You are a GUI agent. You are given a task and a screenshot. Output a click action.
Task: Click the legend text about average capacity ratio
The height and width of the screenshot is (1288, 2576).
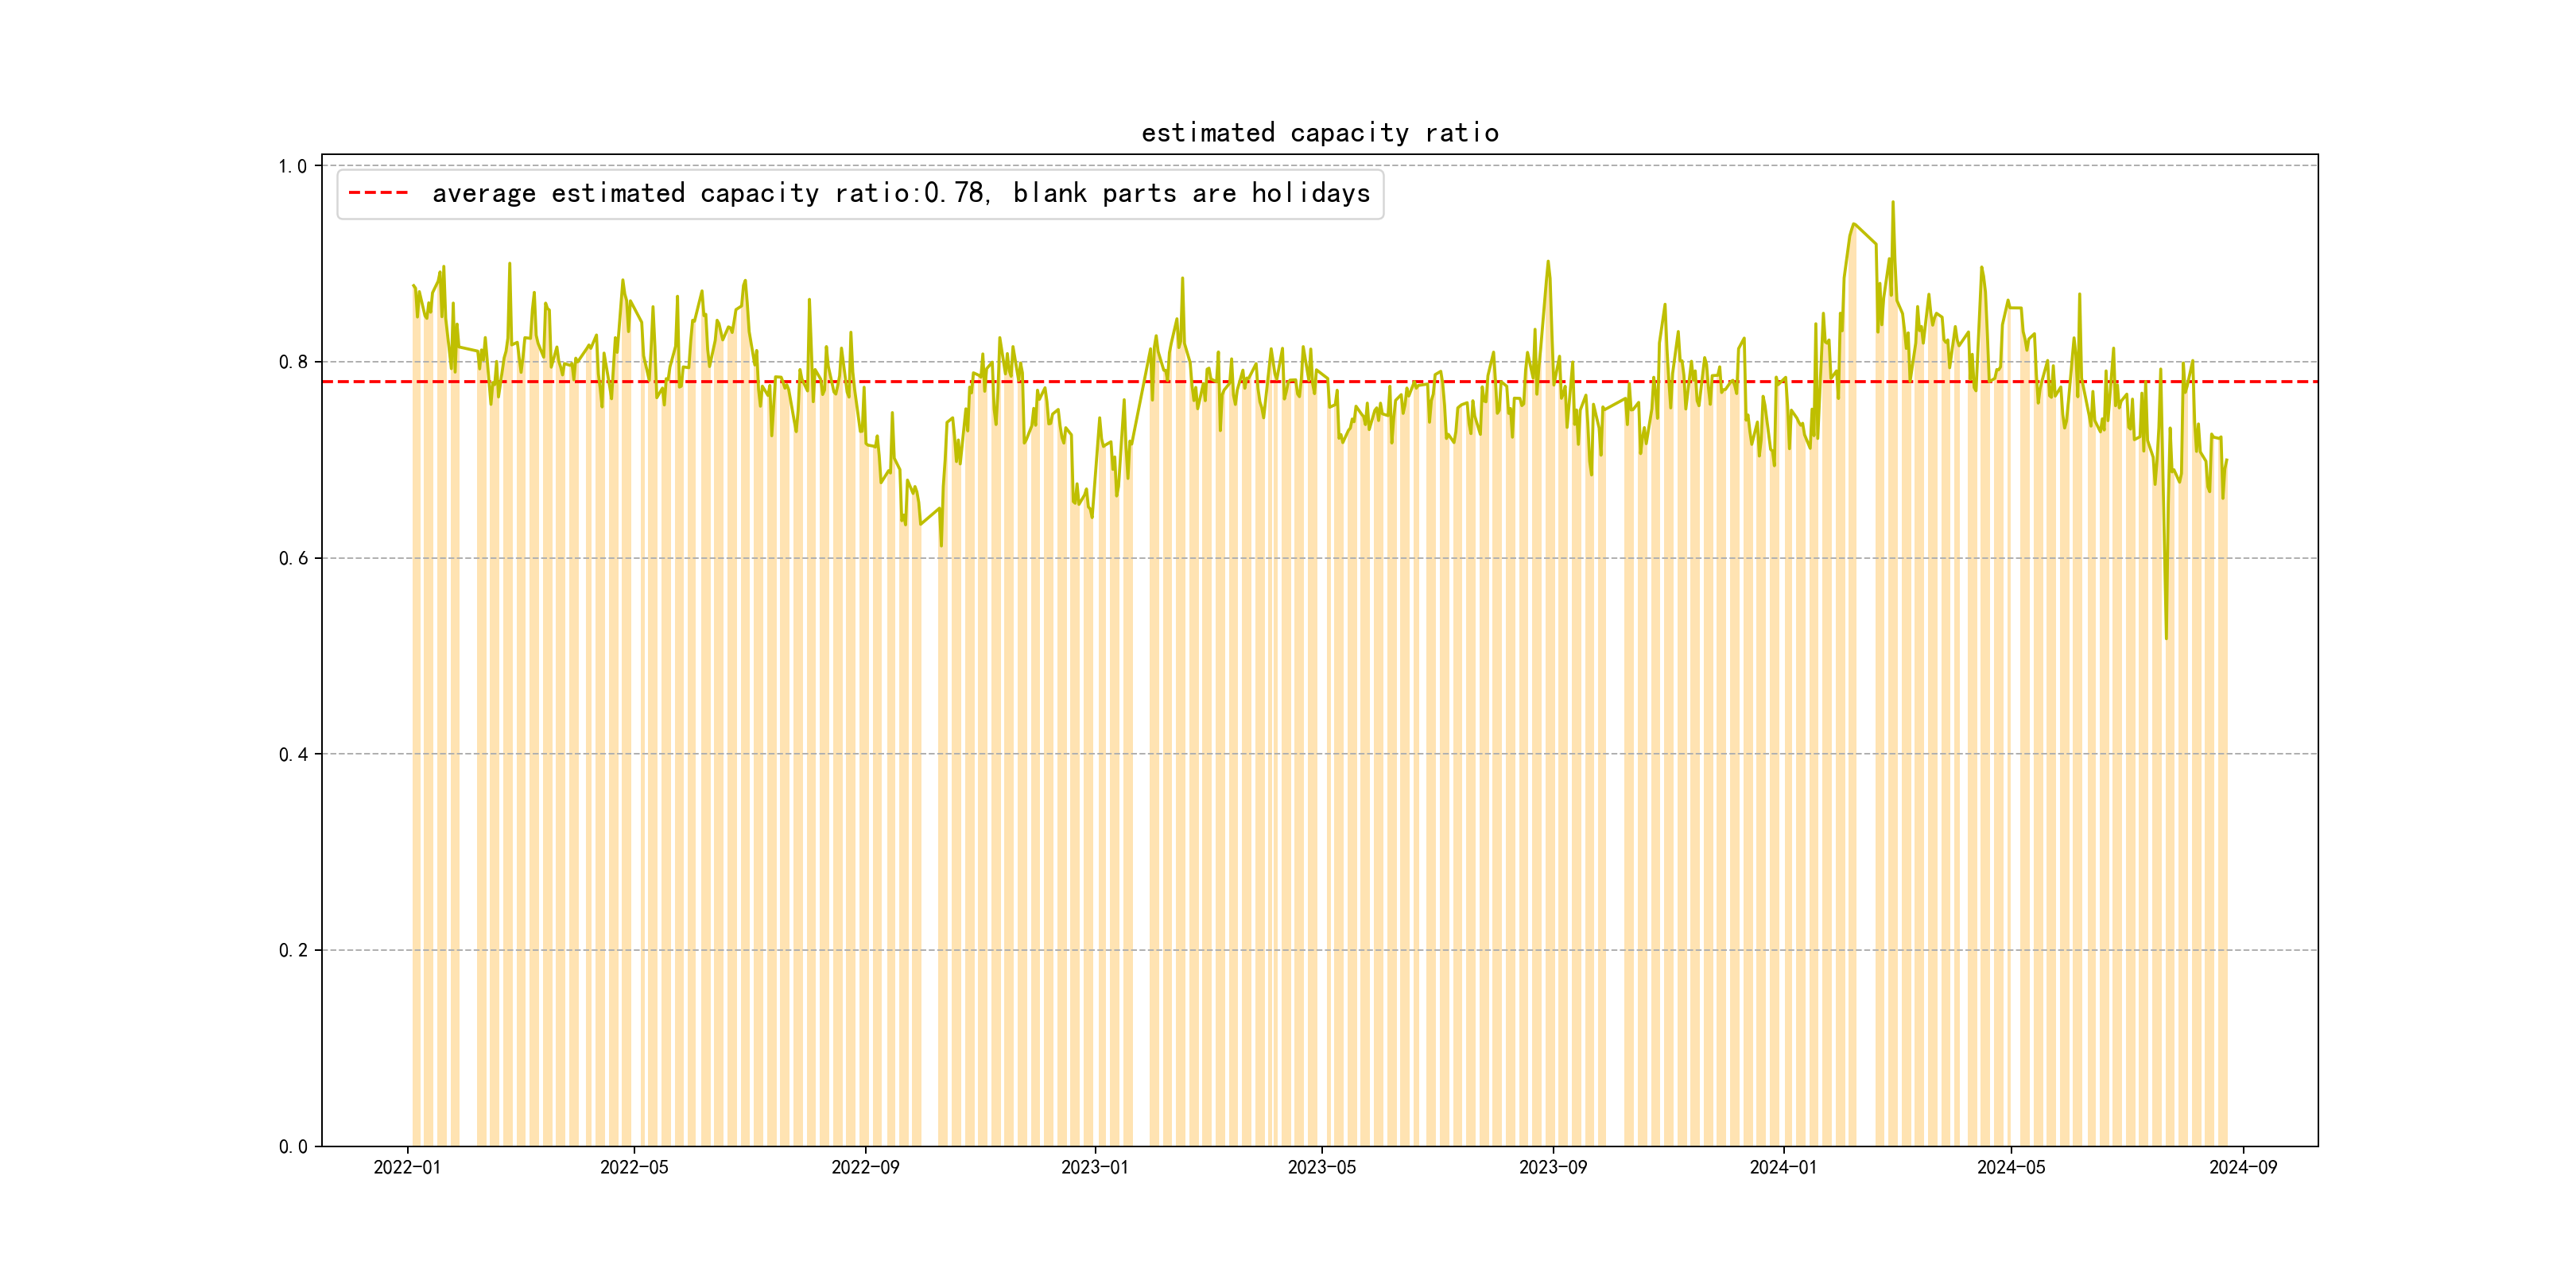pyautogui.click(x=900, y=193)
